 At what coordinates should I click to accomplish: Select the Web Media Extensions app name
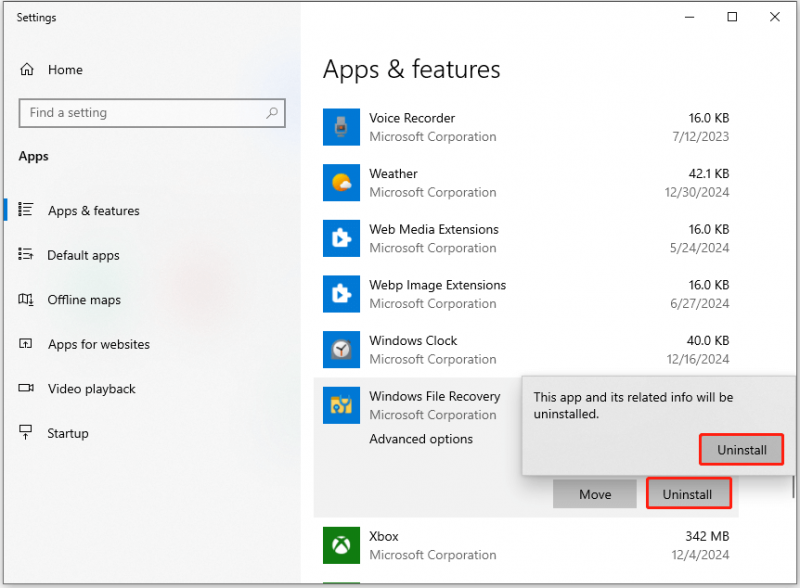[434, 229]
